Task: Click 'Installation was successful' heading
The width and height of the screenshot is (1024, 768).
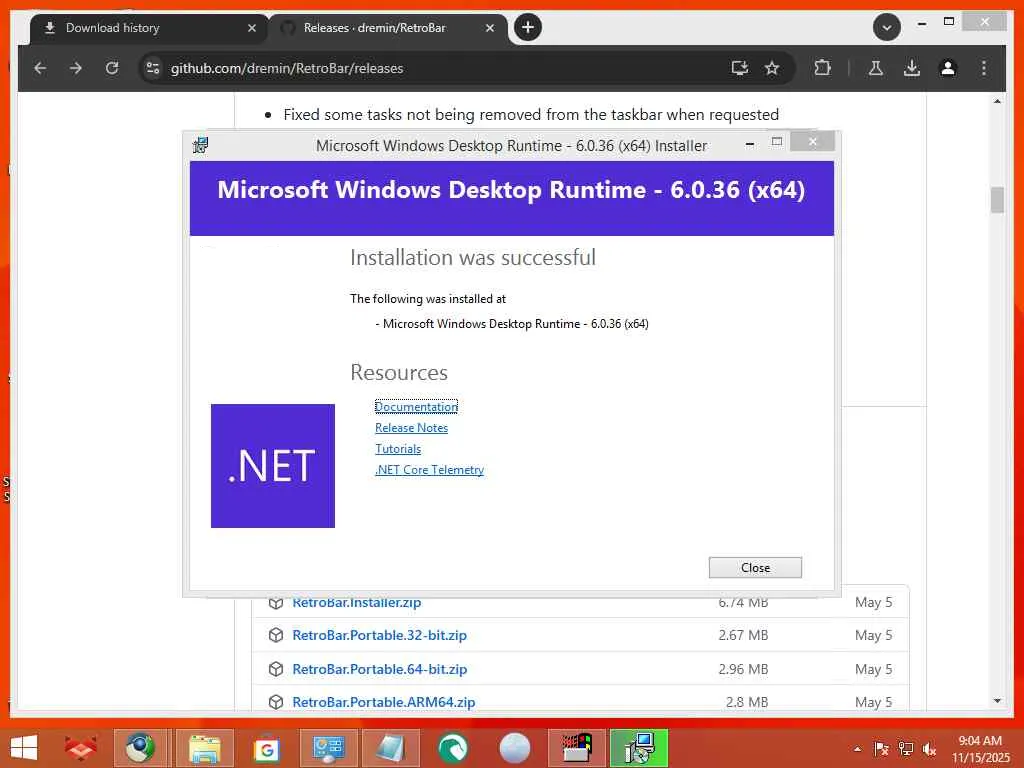Action: coord(473,257)
